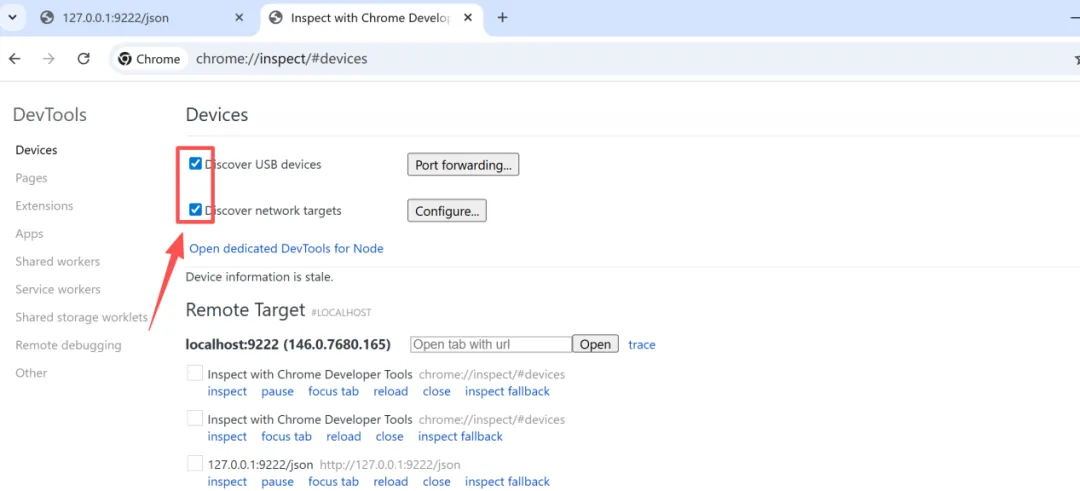Viewport: 1080px width, 491px height.
Task: Open the tab search chevron in tab strip
Action: [12, 18]
